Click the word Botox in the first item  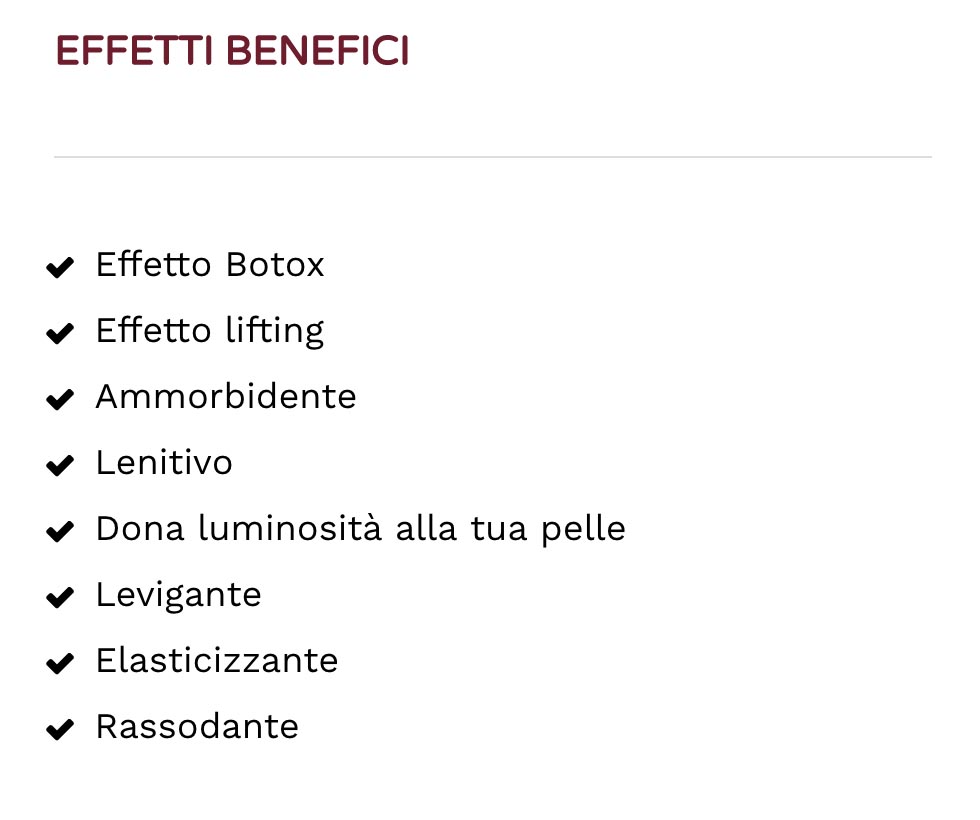pyautogui.click(x=275, y=264)
